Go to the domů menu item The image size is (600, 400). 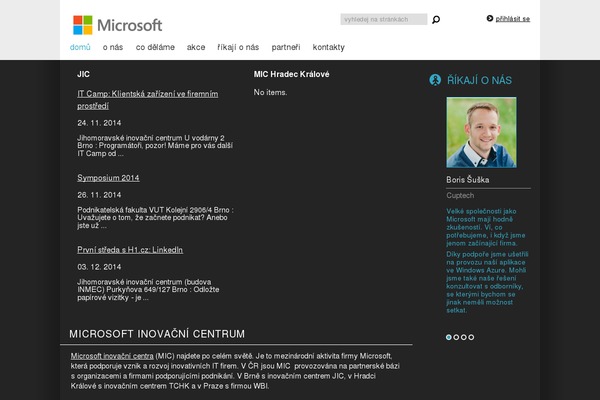tap(80, 47)
